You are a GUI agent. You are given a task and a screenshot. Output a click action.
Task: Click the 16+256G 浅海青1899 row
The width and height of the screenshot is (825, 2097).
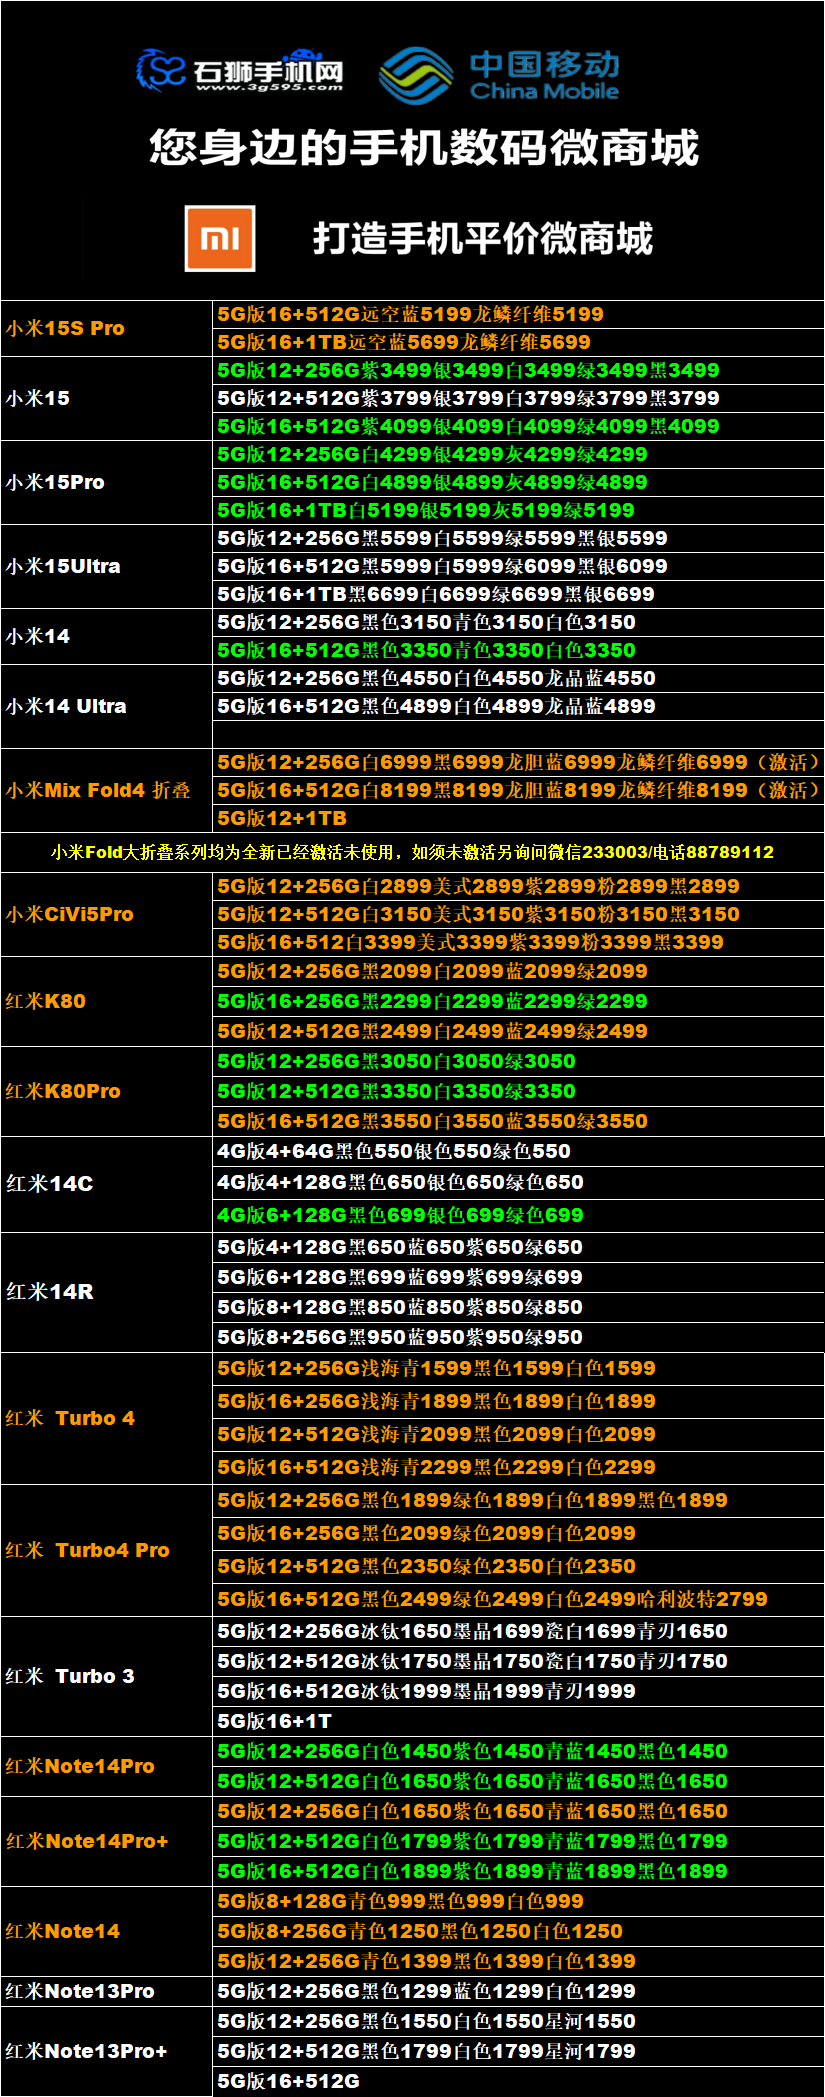[519, 1401]
